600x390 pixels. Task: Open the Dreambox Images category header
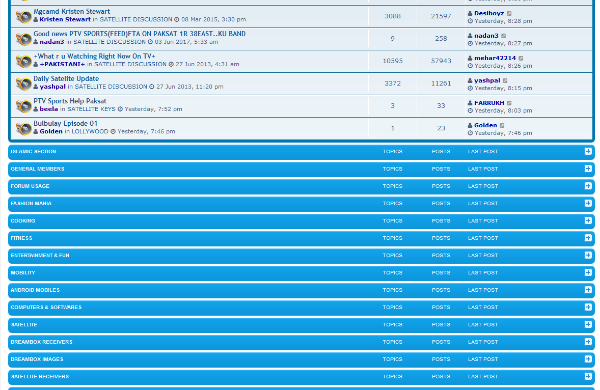click(x=37, y=359)
